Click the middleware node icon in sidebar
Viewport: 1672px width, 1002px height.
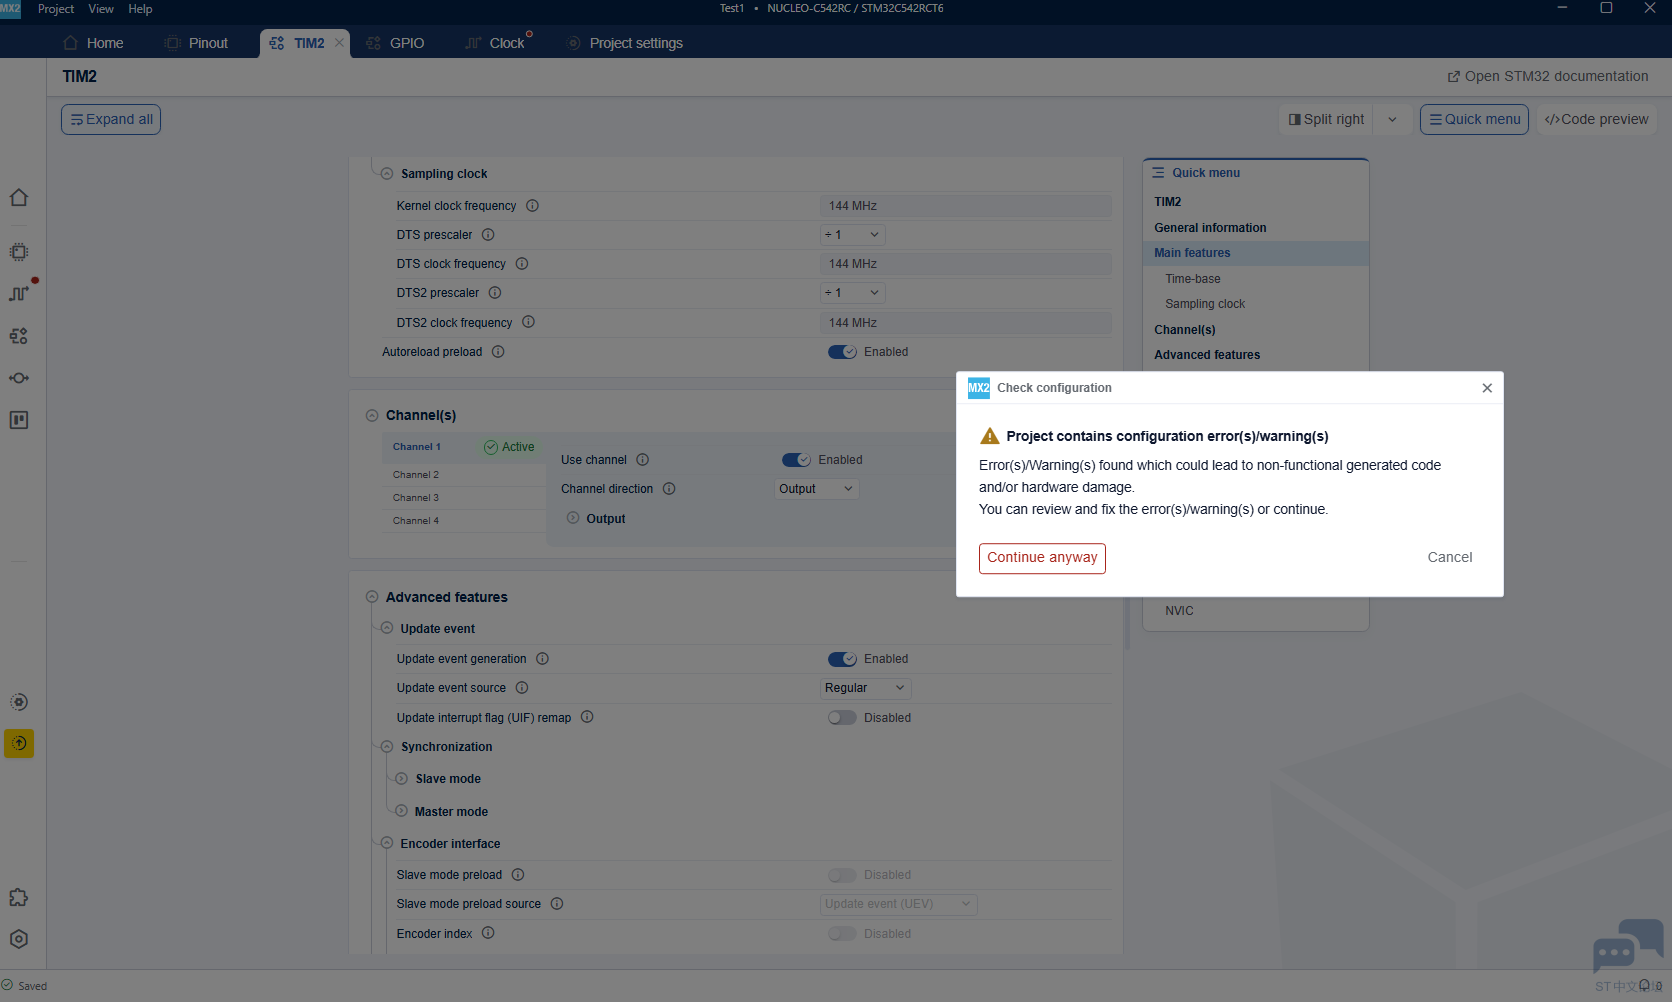(19, 378)
